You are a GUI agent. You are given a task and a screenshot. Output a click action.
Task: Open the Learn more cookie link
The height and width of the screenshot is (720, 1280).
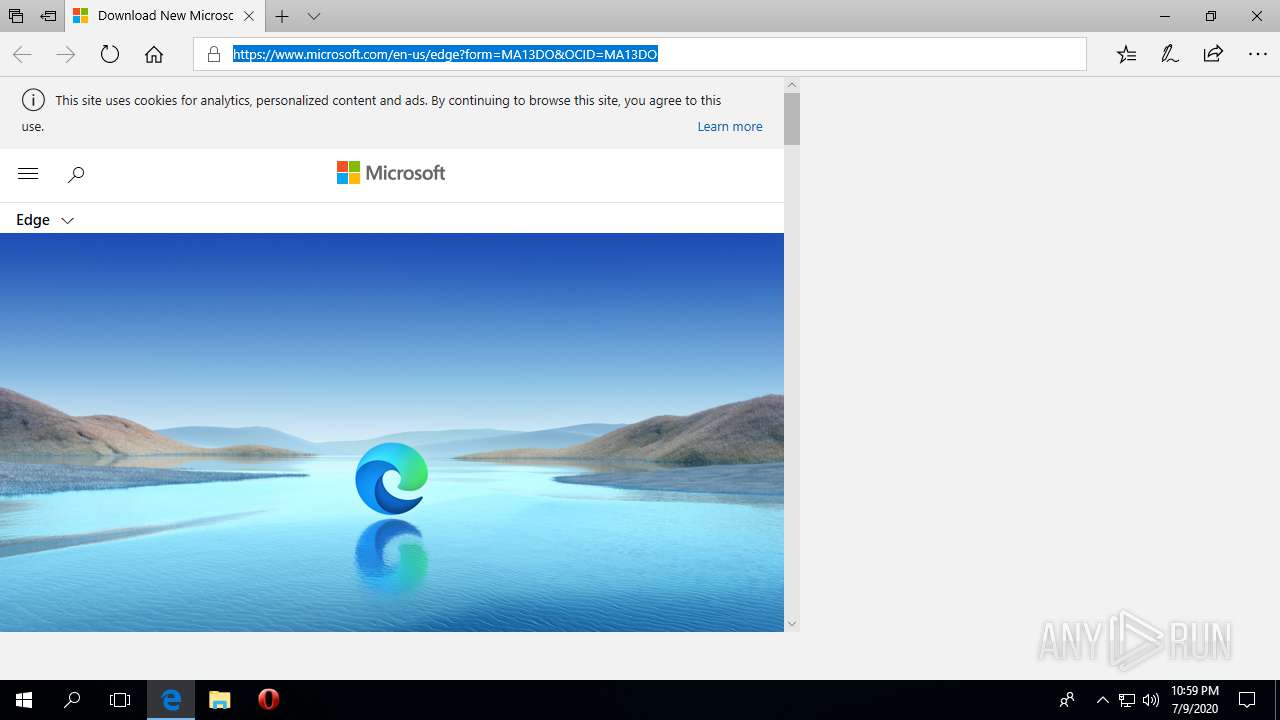click(x=730, y=127)
